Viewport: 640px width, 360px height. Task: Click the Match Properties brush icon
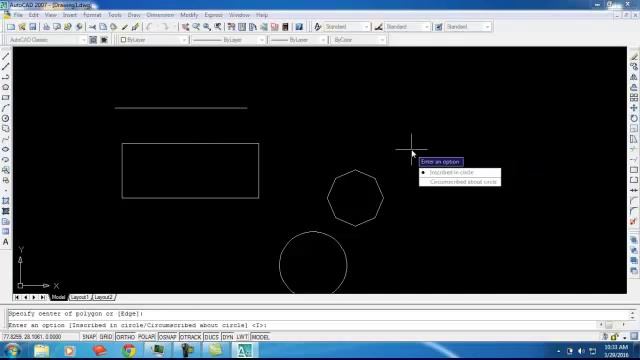pos(135,27)
